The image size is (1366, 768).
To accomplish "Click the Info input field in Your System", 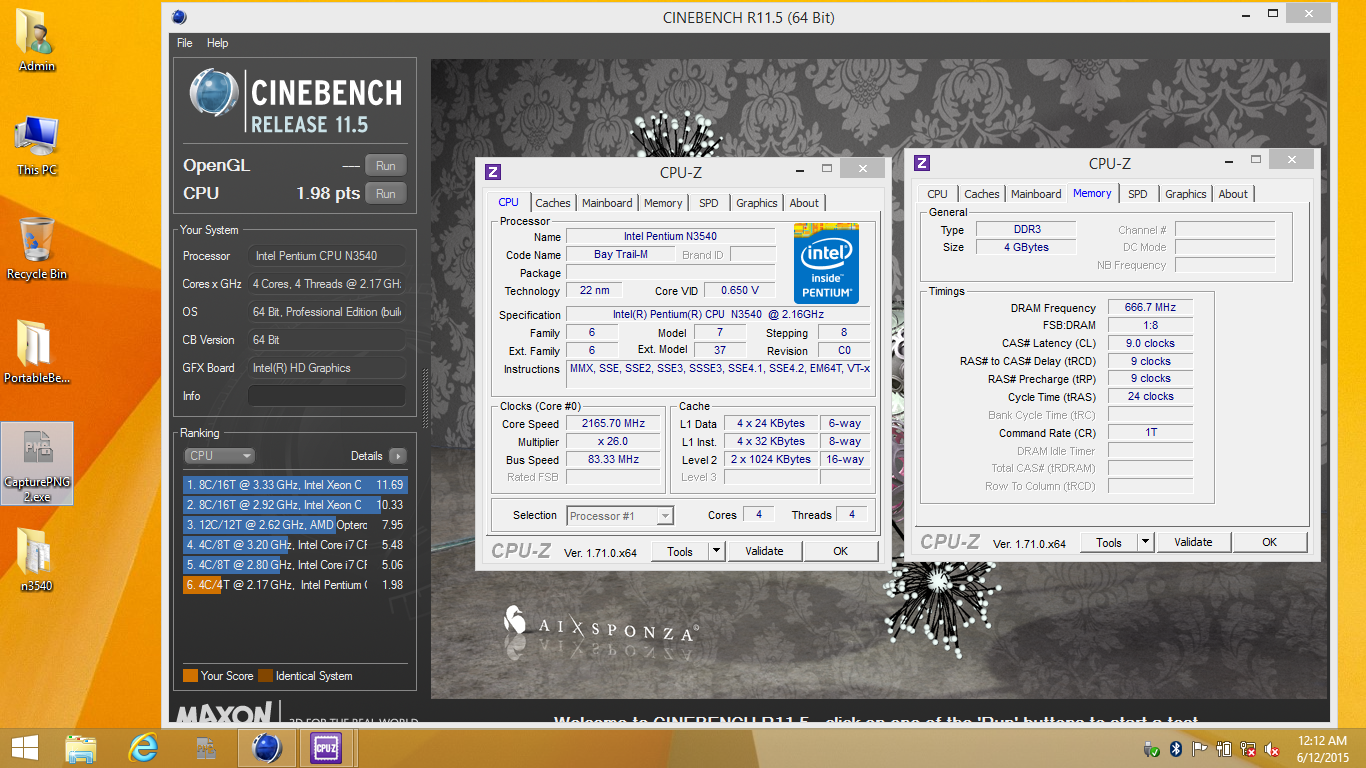I will pyautogui.click(x=327, y=396).
